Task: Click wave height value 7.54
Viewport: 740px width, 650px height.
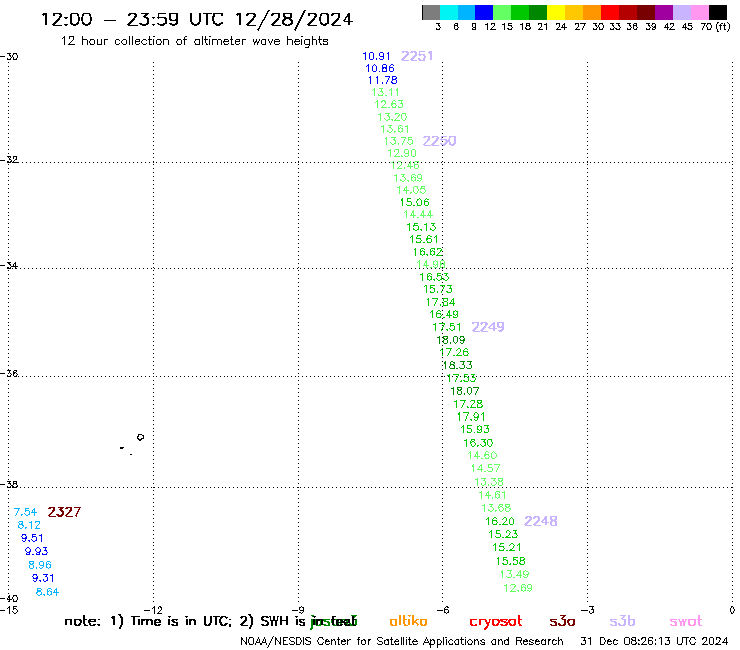Action: [25, 512]
